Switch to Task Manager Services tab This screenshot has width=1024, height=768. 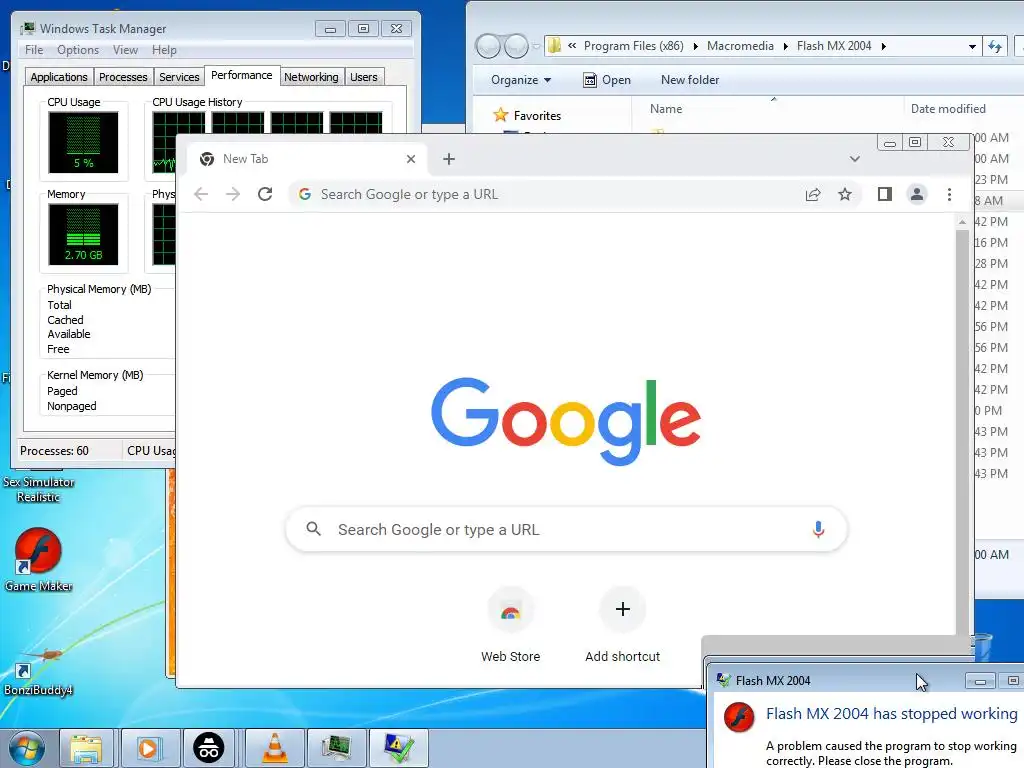(179, 77)
